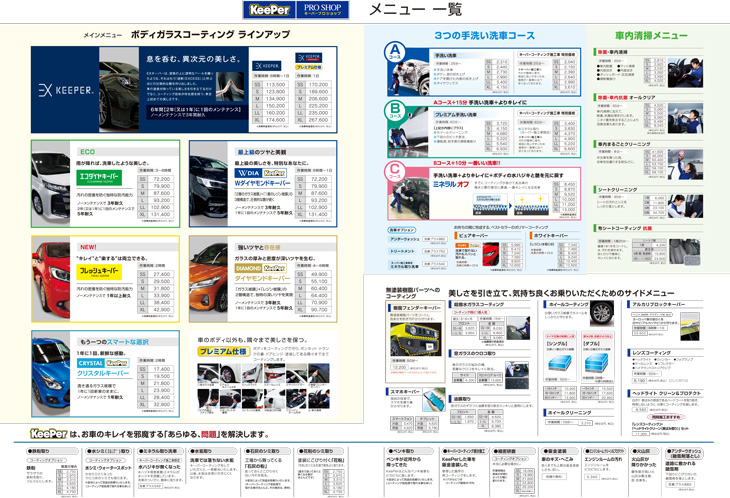Click the 超撥水ガラスコーティング title
This screenshot has height=498, width=730.
click(479, 304)
